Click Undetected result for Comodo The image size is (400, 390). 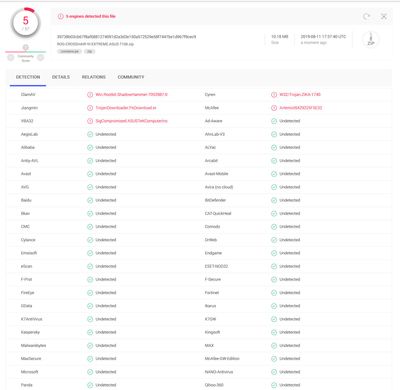290,227
